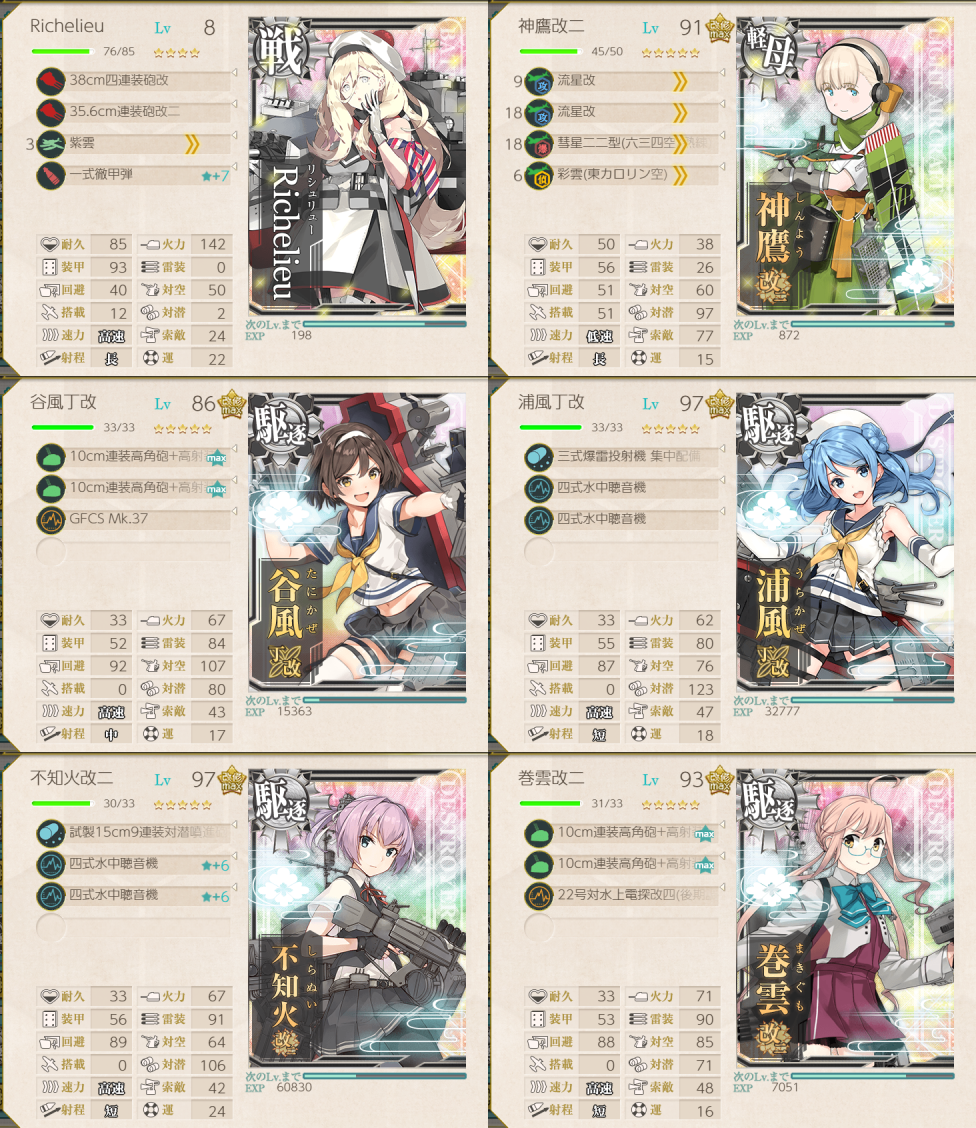
Task: Click the 彗星二二型(六三四空) dive bomber icon
Action: 539,143
